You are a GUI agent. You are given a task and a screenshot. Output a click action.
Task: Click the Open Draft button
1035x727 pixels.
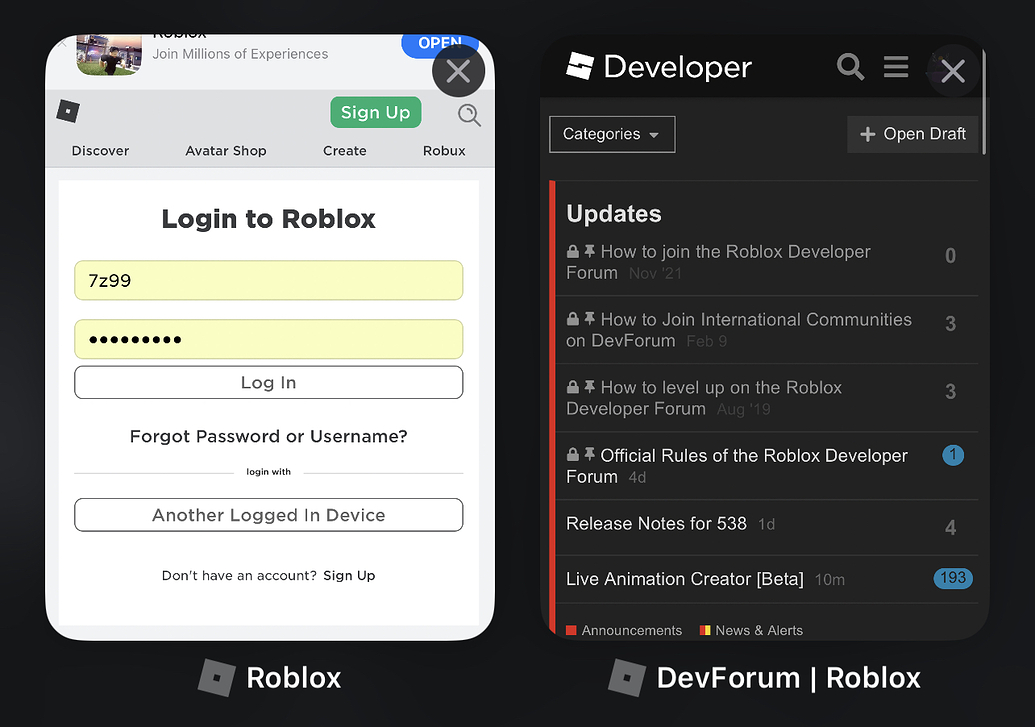[911, 133]
